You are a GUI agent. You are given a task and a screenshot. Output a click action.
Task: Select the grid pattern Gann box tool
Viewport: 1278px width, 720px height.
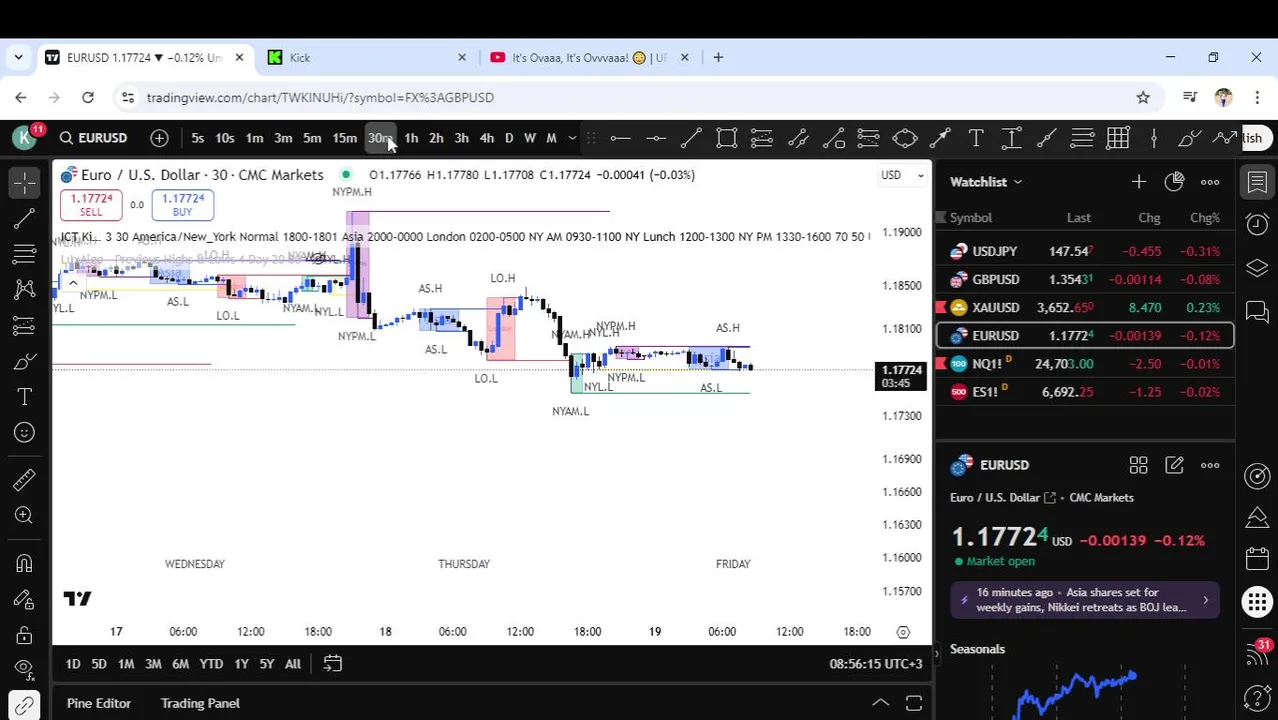(x=1118, y=139)
